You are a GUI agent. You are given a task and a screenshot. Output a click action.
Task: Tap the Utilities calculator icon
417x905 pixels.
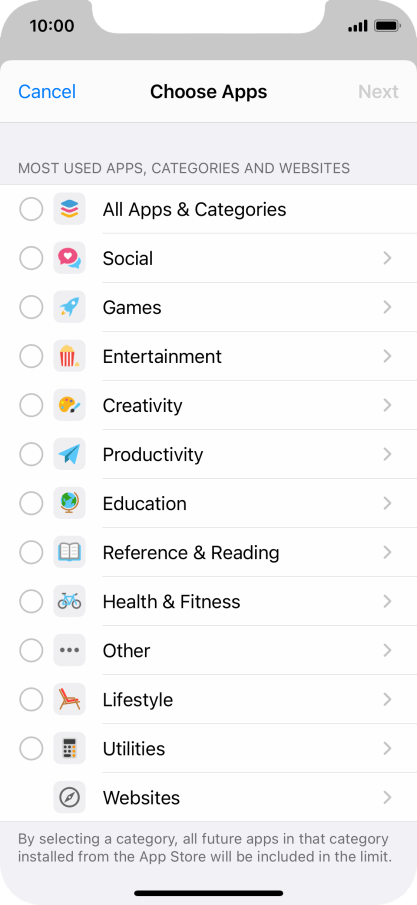(69, 749)
